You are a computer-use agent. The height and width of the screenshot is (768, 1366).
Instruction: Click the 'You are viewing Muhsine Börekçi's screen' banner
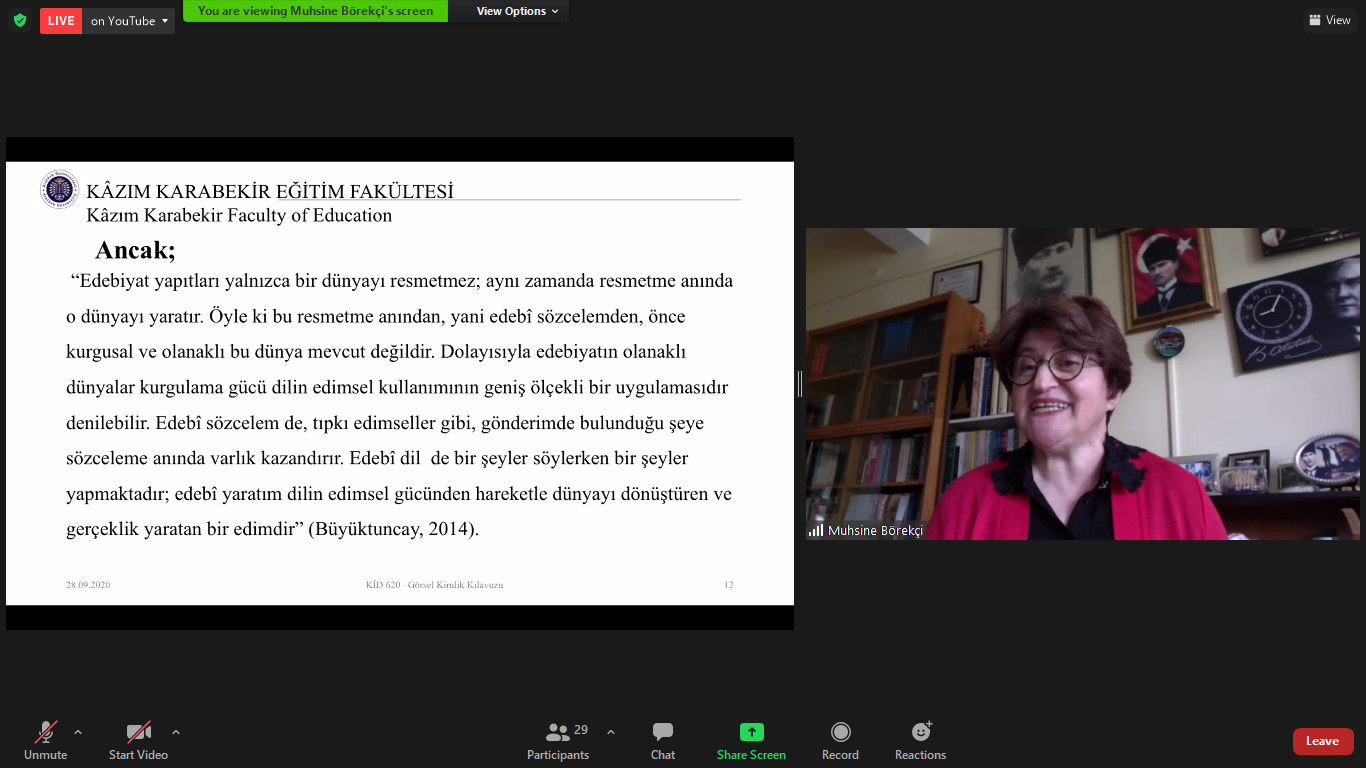(315, 11)
